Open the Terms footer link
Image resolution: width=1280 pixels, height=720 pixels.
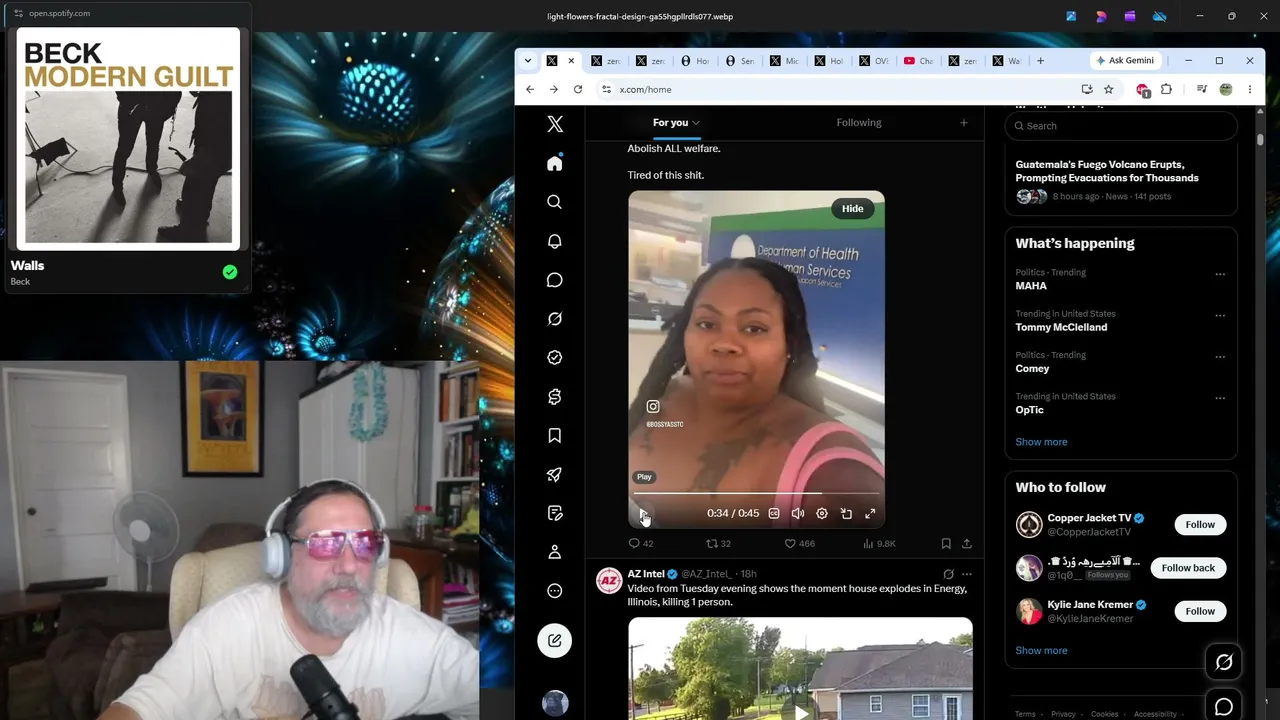pyautogui.click(x=1025, y=714)
